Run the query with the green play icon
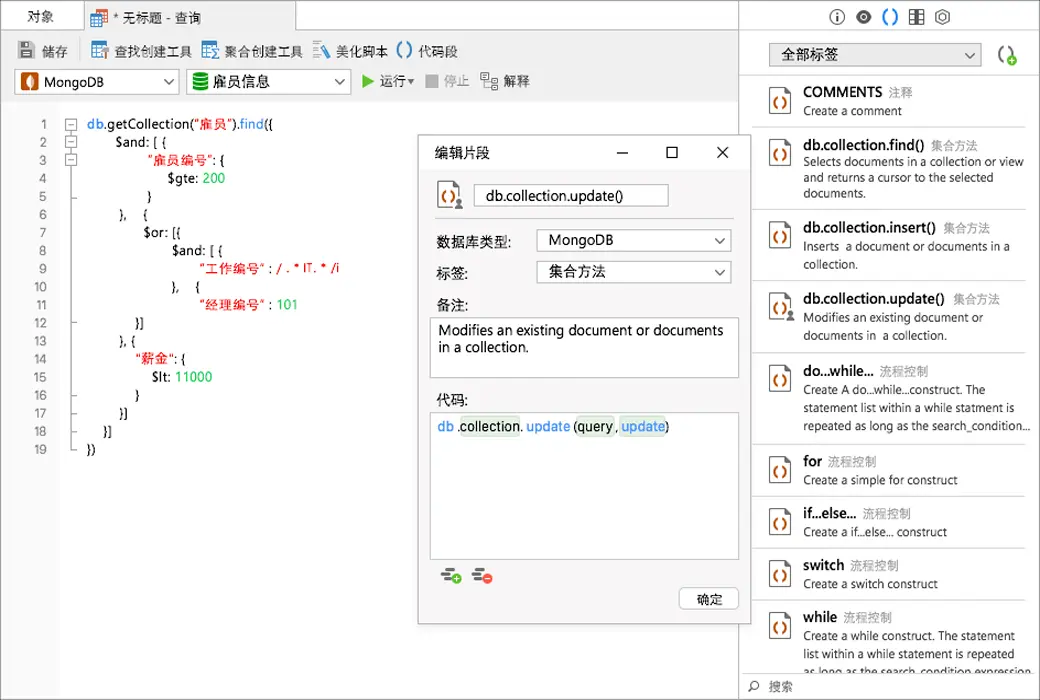Screen dimensions: 1040x700 click(368, 82)
